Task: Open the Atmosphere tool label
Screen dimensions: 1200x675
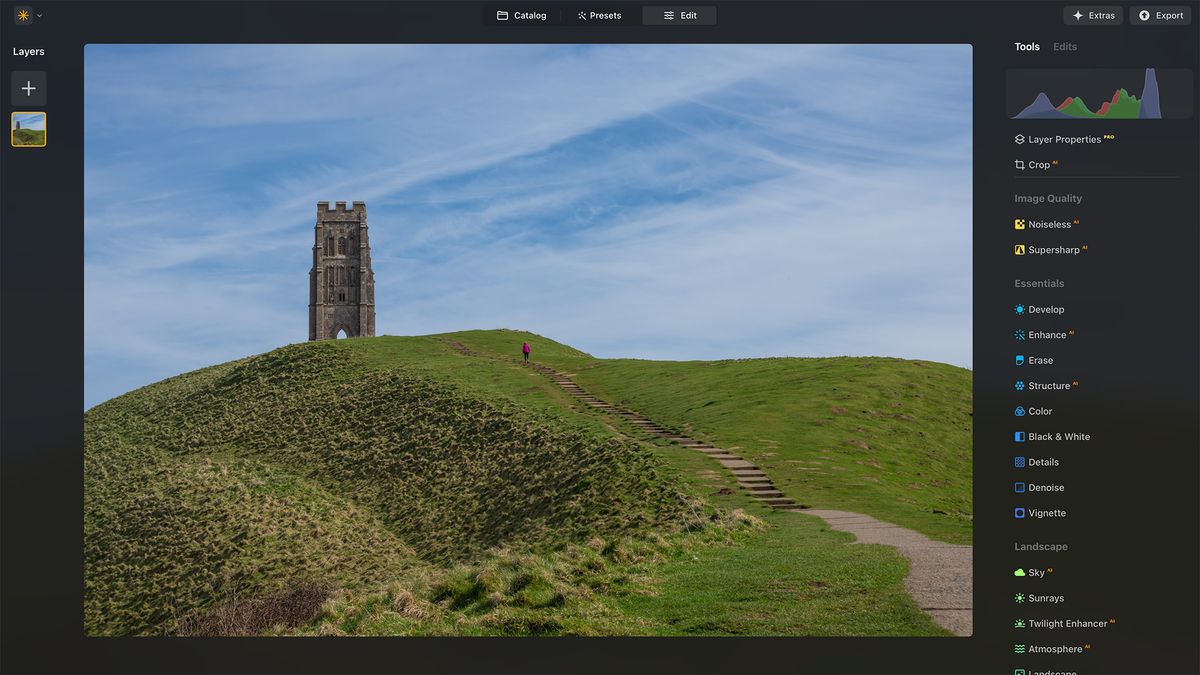Action: point(1056,649)
